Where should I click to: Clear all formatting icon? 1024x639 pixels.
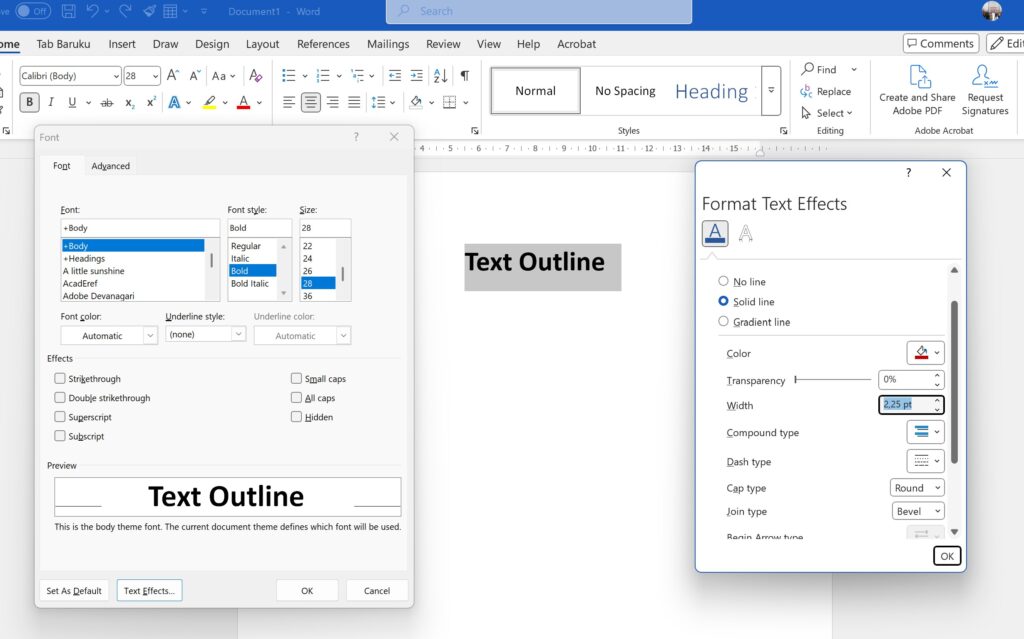[x=256, y=76]
